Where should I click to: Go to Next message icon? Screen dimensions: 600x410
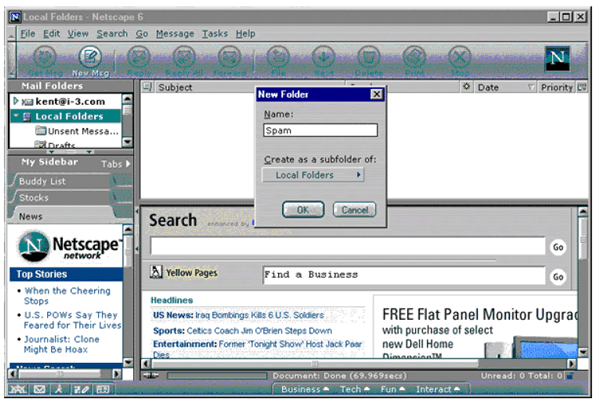(x=323, y=57)
